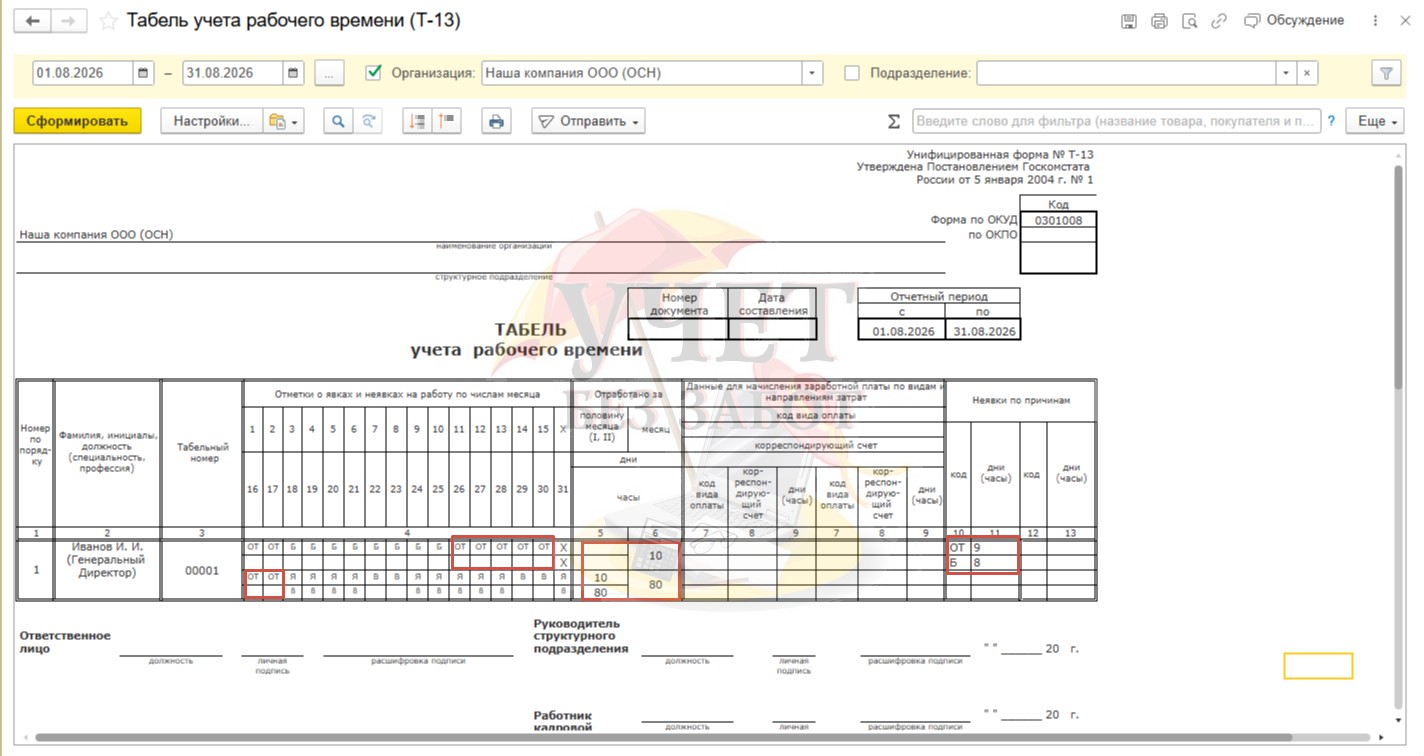This screenshot has height=756, width=1424.
Task: Get a link with the chain icon
Action: (x=1219, y=21)
